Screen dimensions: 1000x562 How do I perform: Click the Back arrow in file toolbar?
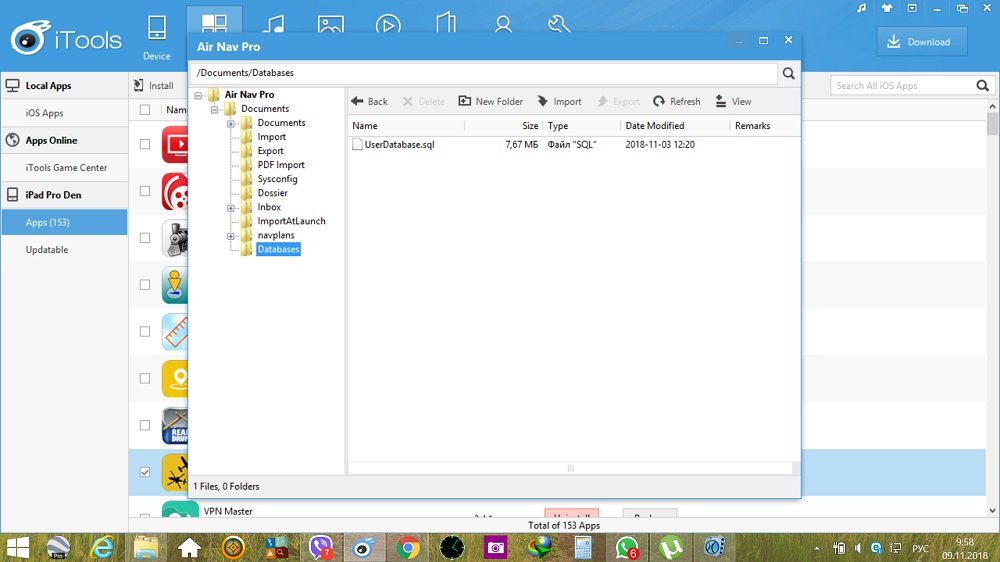pos(369,101)
